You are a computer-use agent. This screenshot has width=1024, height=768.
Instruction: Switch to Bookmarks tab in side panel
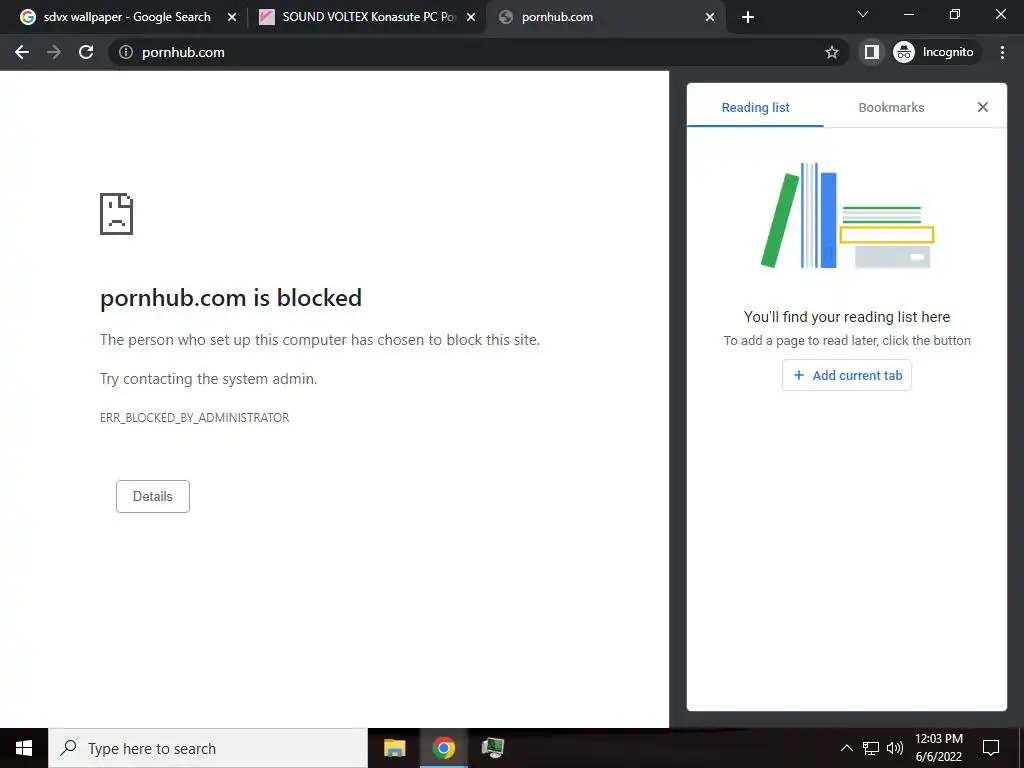(x=891, y=108)
